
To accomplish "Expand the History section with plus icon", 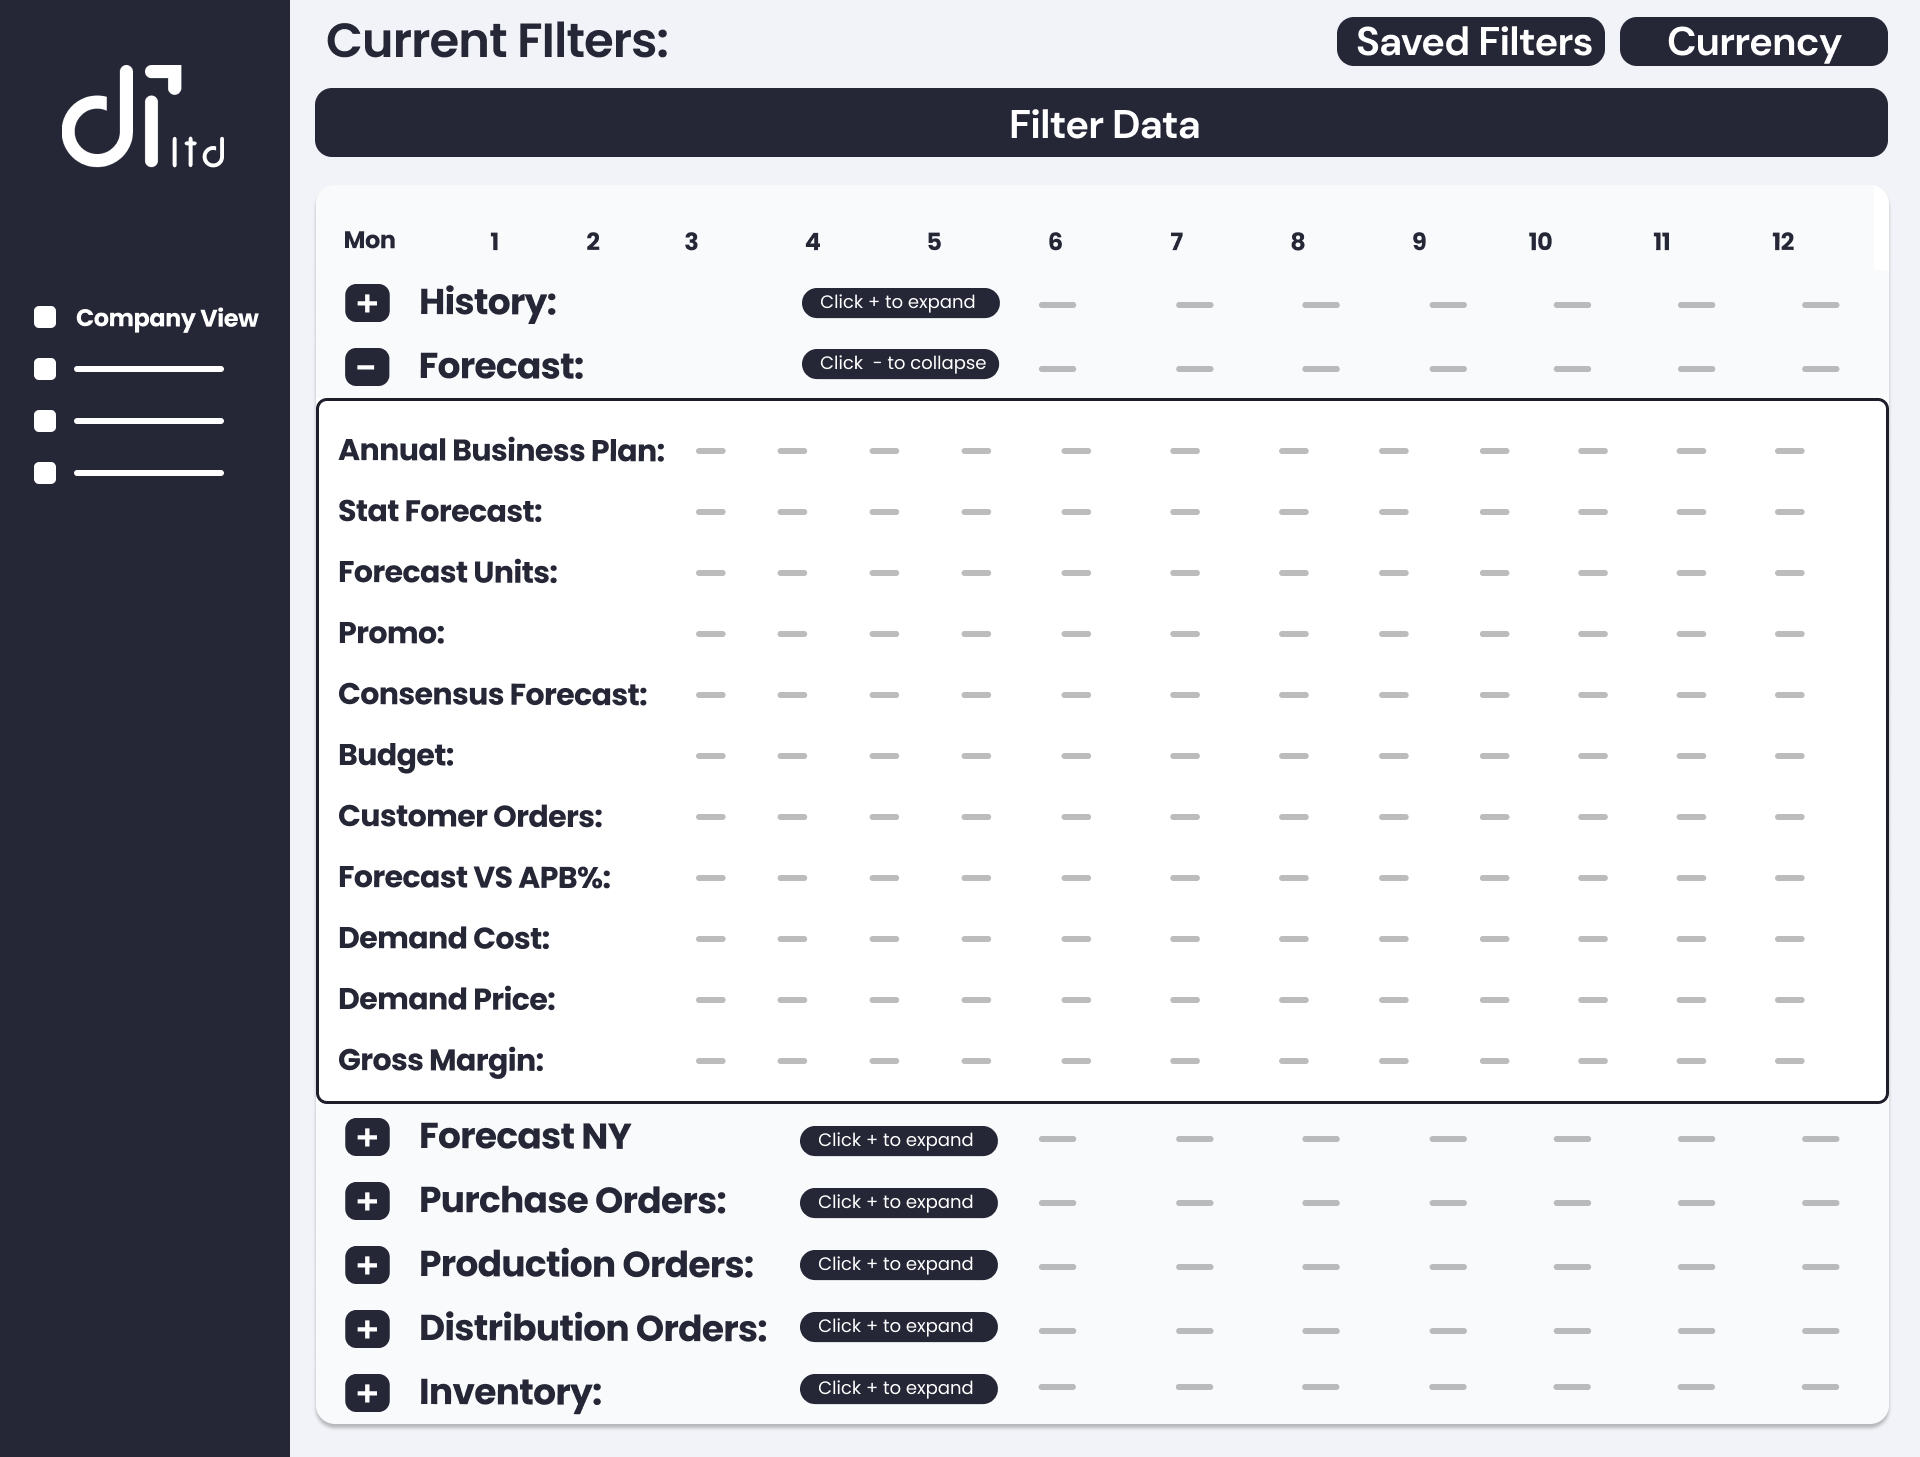I will pos(367,303).
